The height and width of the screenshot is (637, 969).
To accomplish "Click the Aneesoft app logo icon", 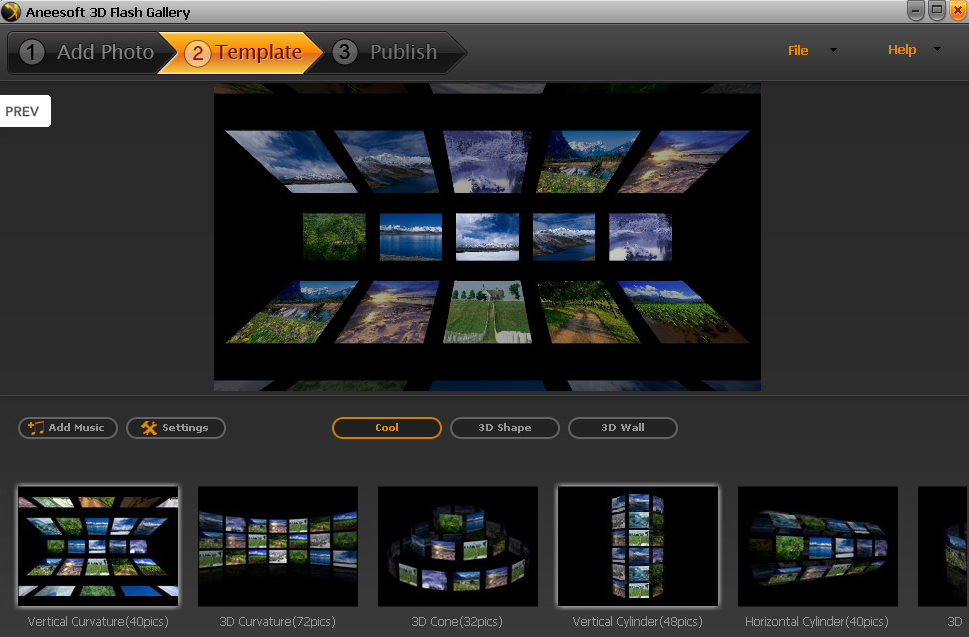I will click(11, 12).
